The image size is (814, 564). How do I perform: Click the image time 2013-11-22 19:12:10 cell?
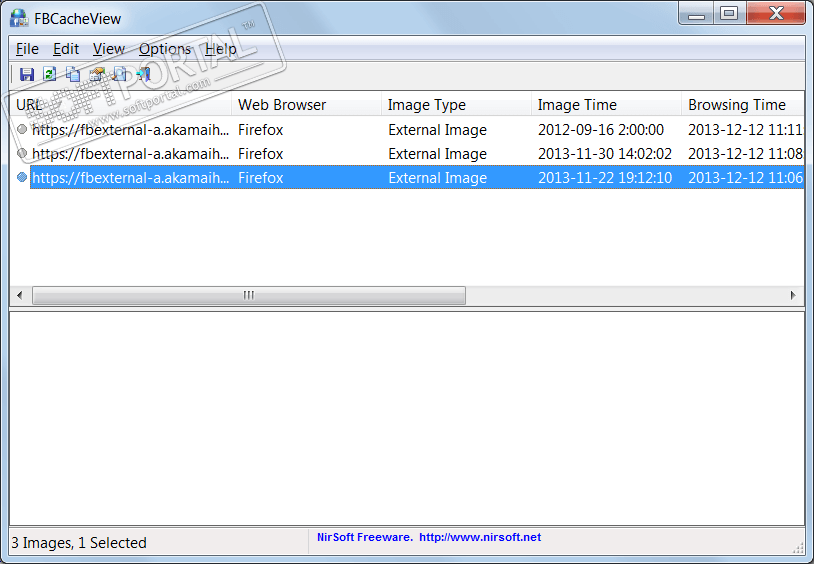[605, 178]
